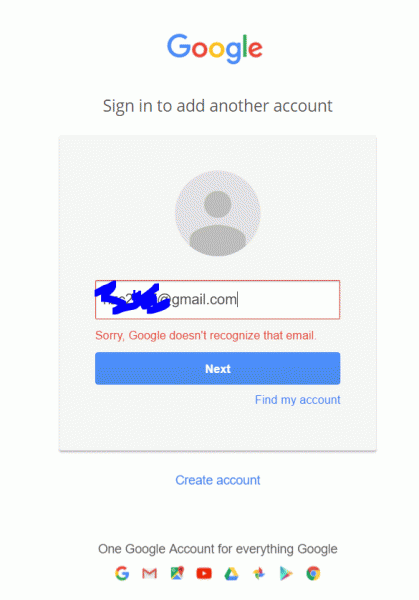Place cursor after '@gmail.com' text in field

point(240,300)
